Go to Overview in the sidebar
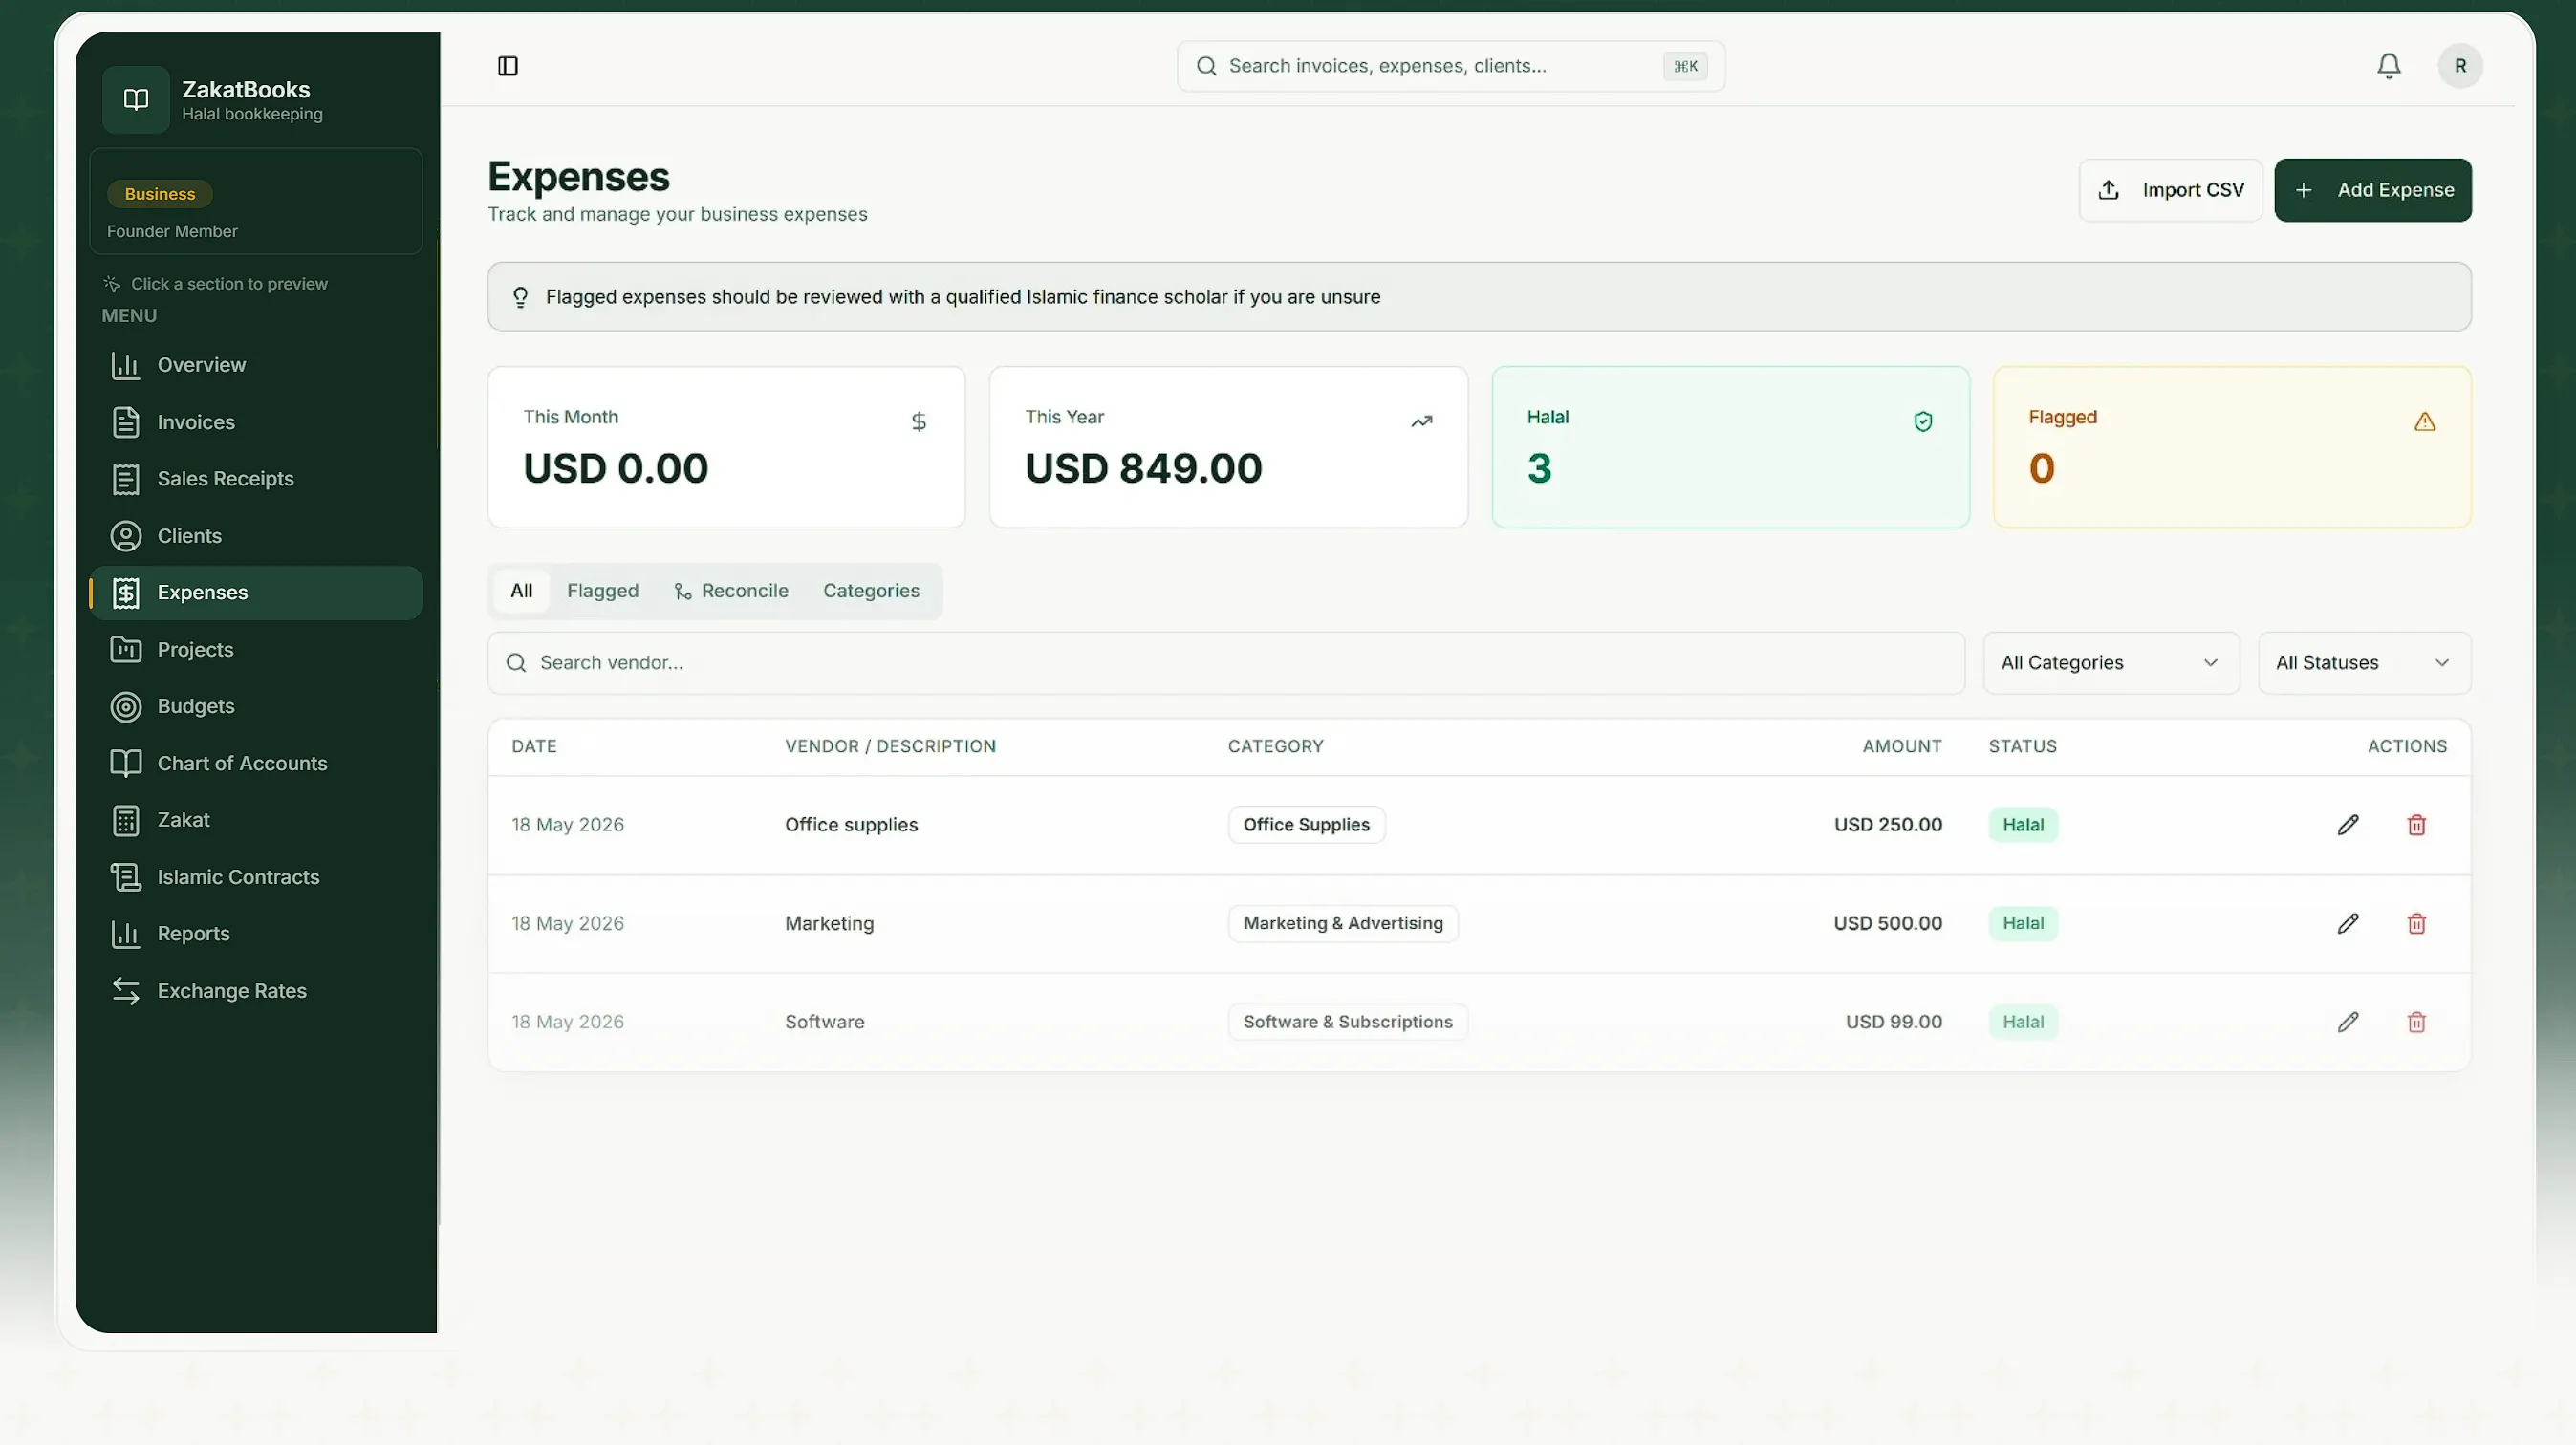Screen dimensions: 2576x1445 (x=256, y=365)
